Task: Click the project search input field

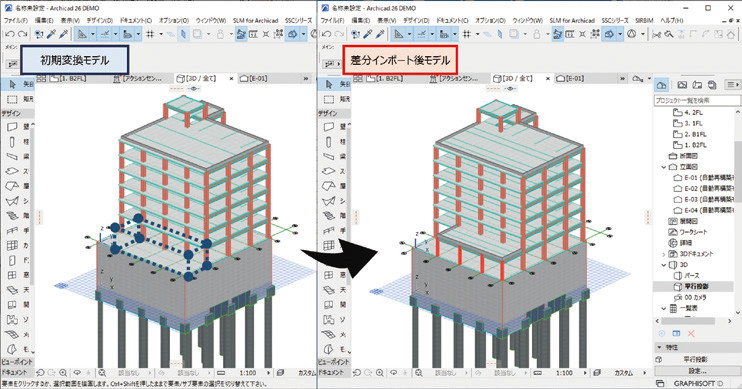Action: pyautogui.click(x=697, y=100)
